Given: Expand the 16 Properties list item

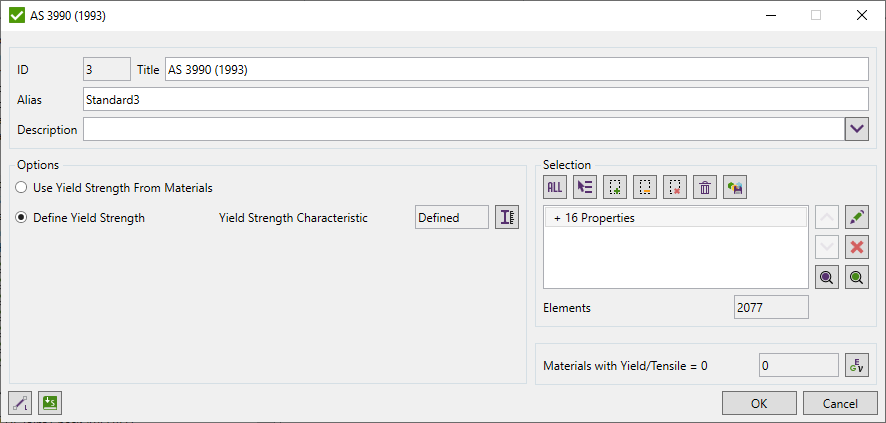Looking at the screenshot, I should click(557, 217).
